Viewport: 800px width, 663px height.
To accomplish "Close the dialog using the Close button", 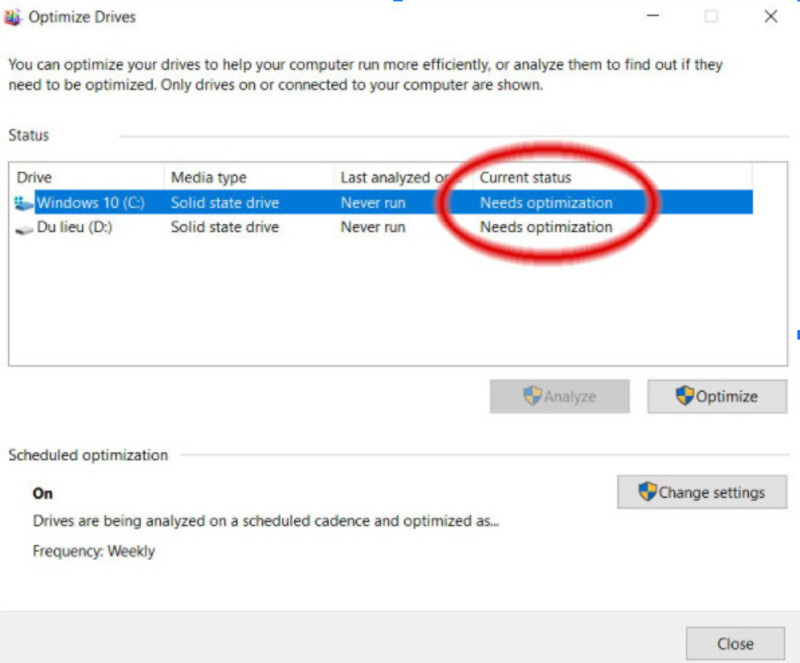I will pos(735,644).
